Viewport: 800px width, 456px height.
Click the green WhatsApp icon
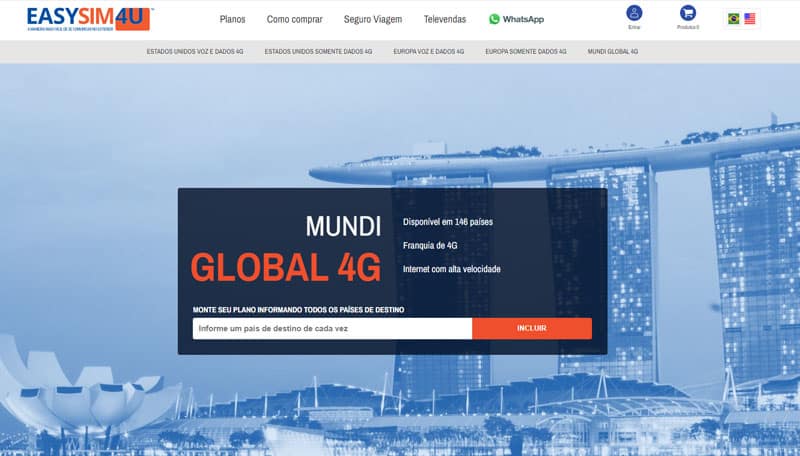point(494,19)
